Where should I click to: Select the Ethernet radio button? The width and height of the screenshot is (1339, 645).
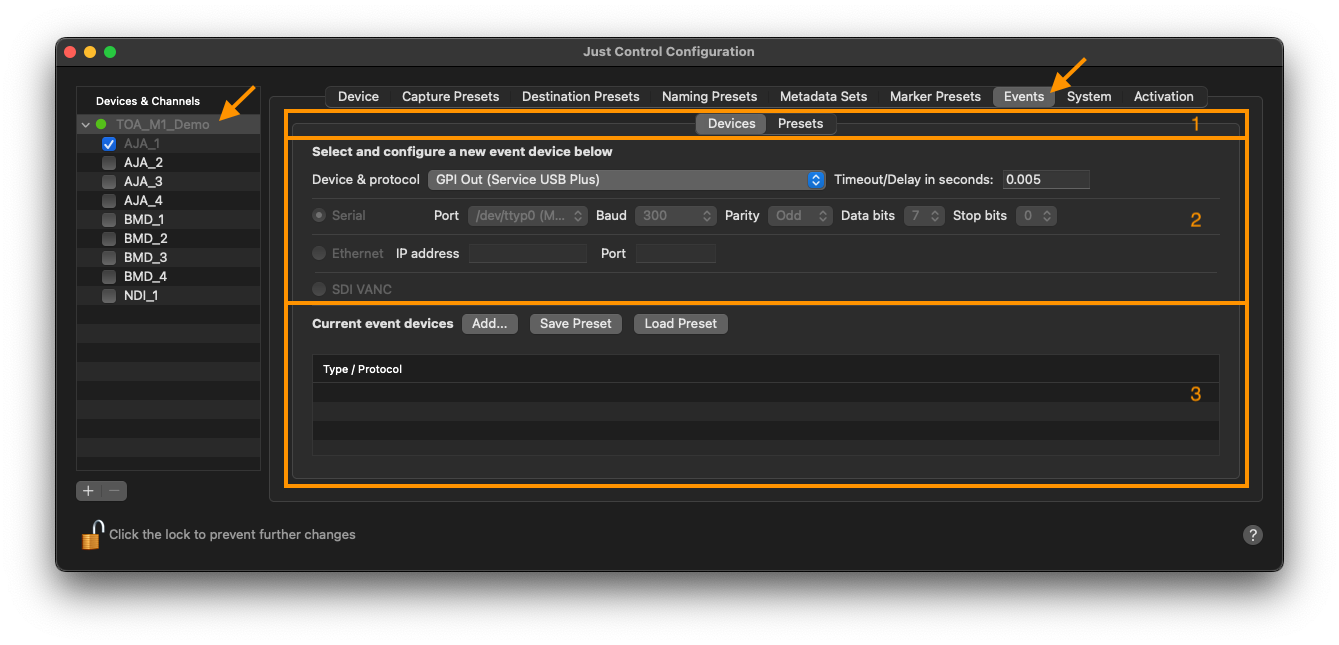coord(319,254)
